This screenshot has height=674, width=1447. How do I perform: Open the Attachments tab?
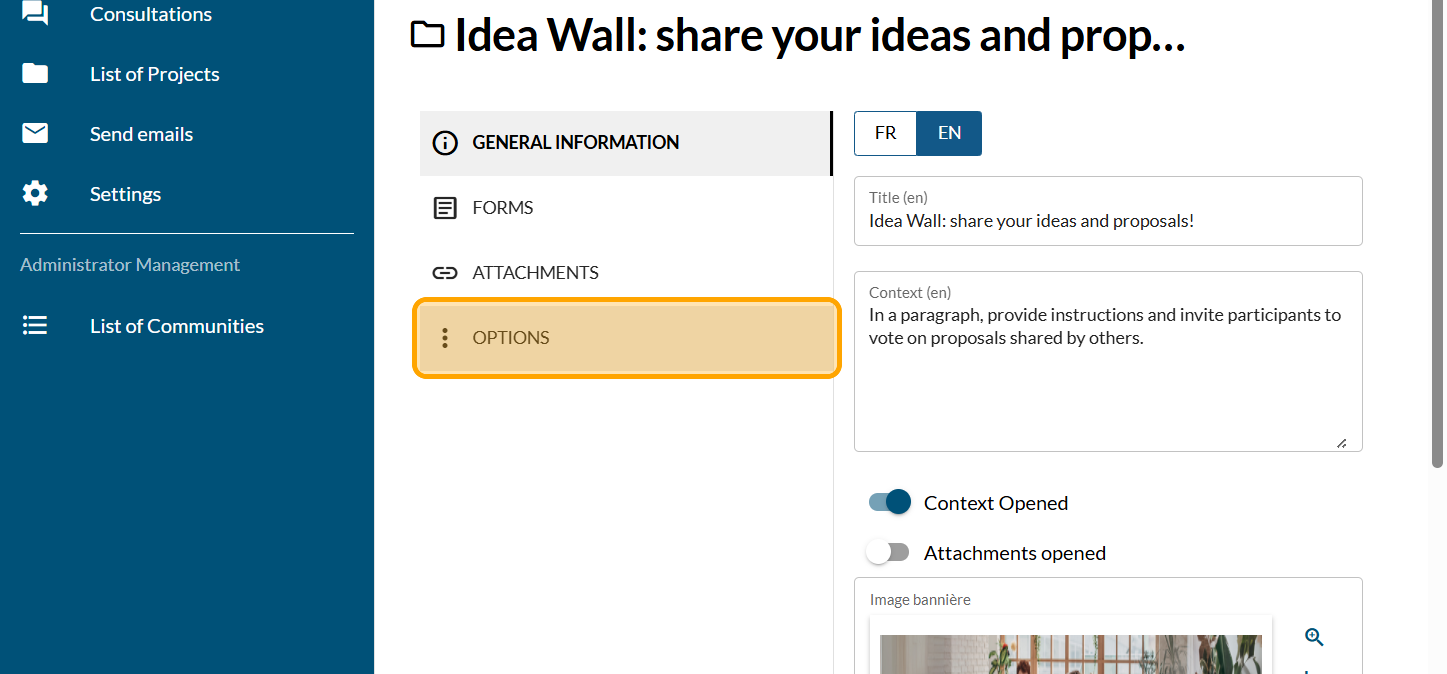[535, 273]
